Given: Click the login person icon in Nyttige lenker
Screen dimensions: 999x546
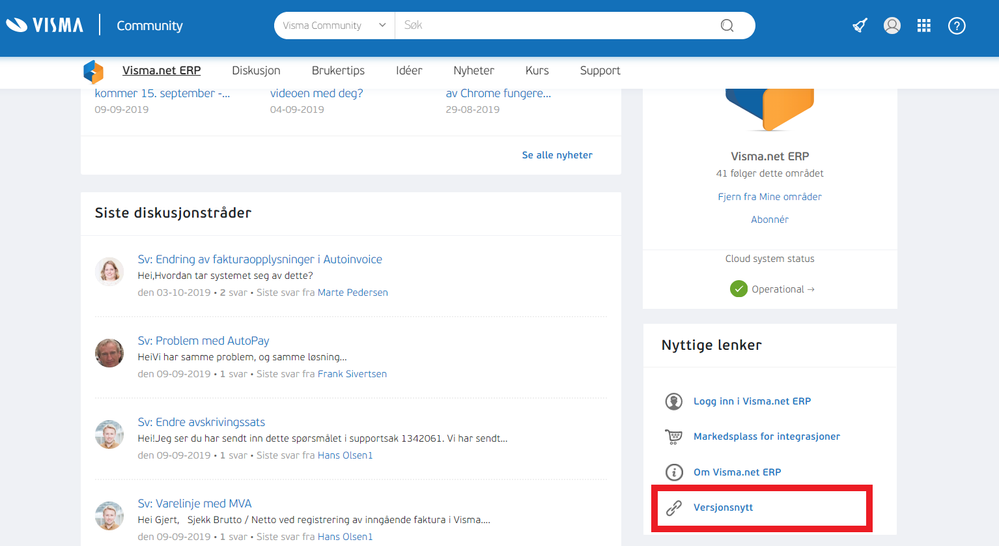Looking at the screenshot, I should (x=673, y=401).
